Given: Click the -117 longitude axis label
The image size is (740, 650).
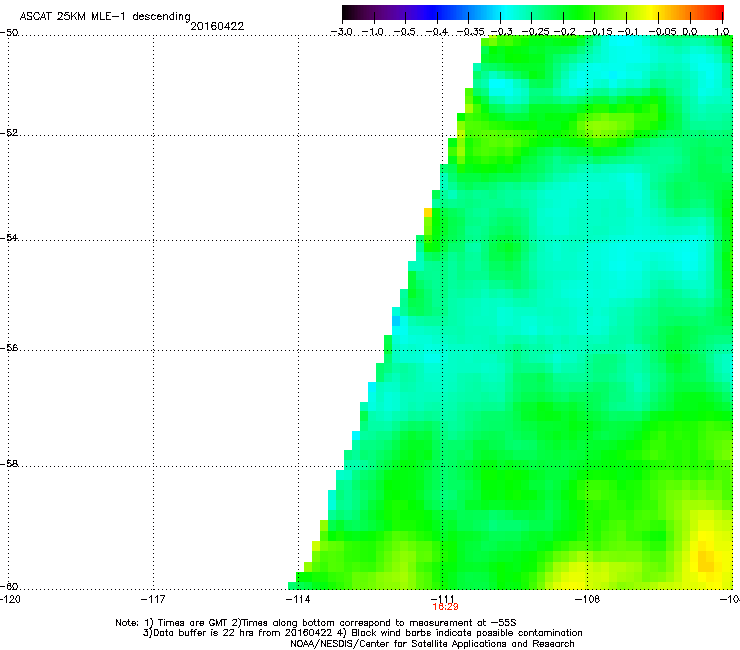Looking at the screenshot, I should click(x=153, y=599).
